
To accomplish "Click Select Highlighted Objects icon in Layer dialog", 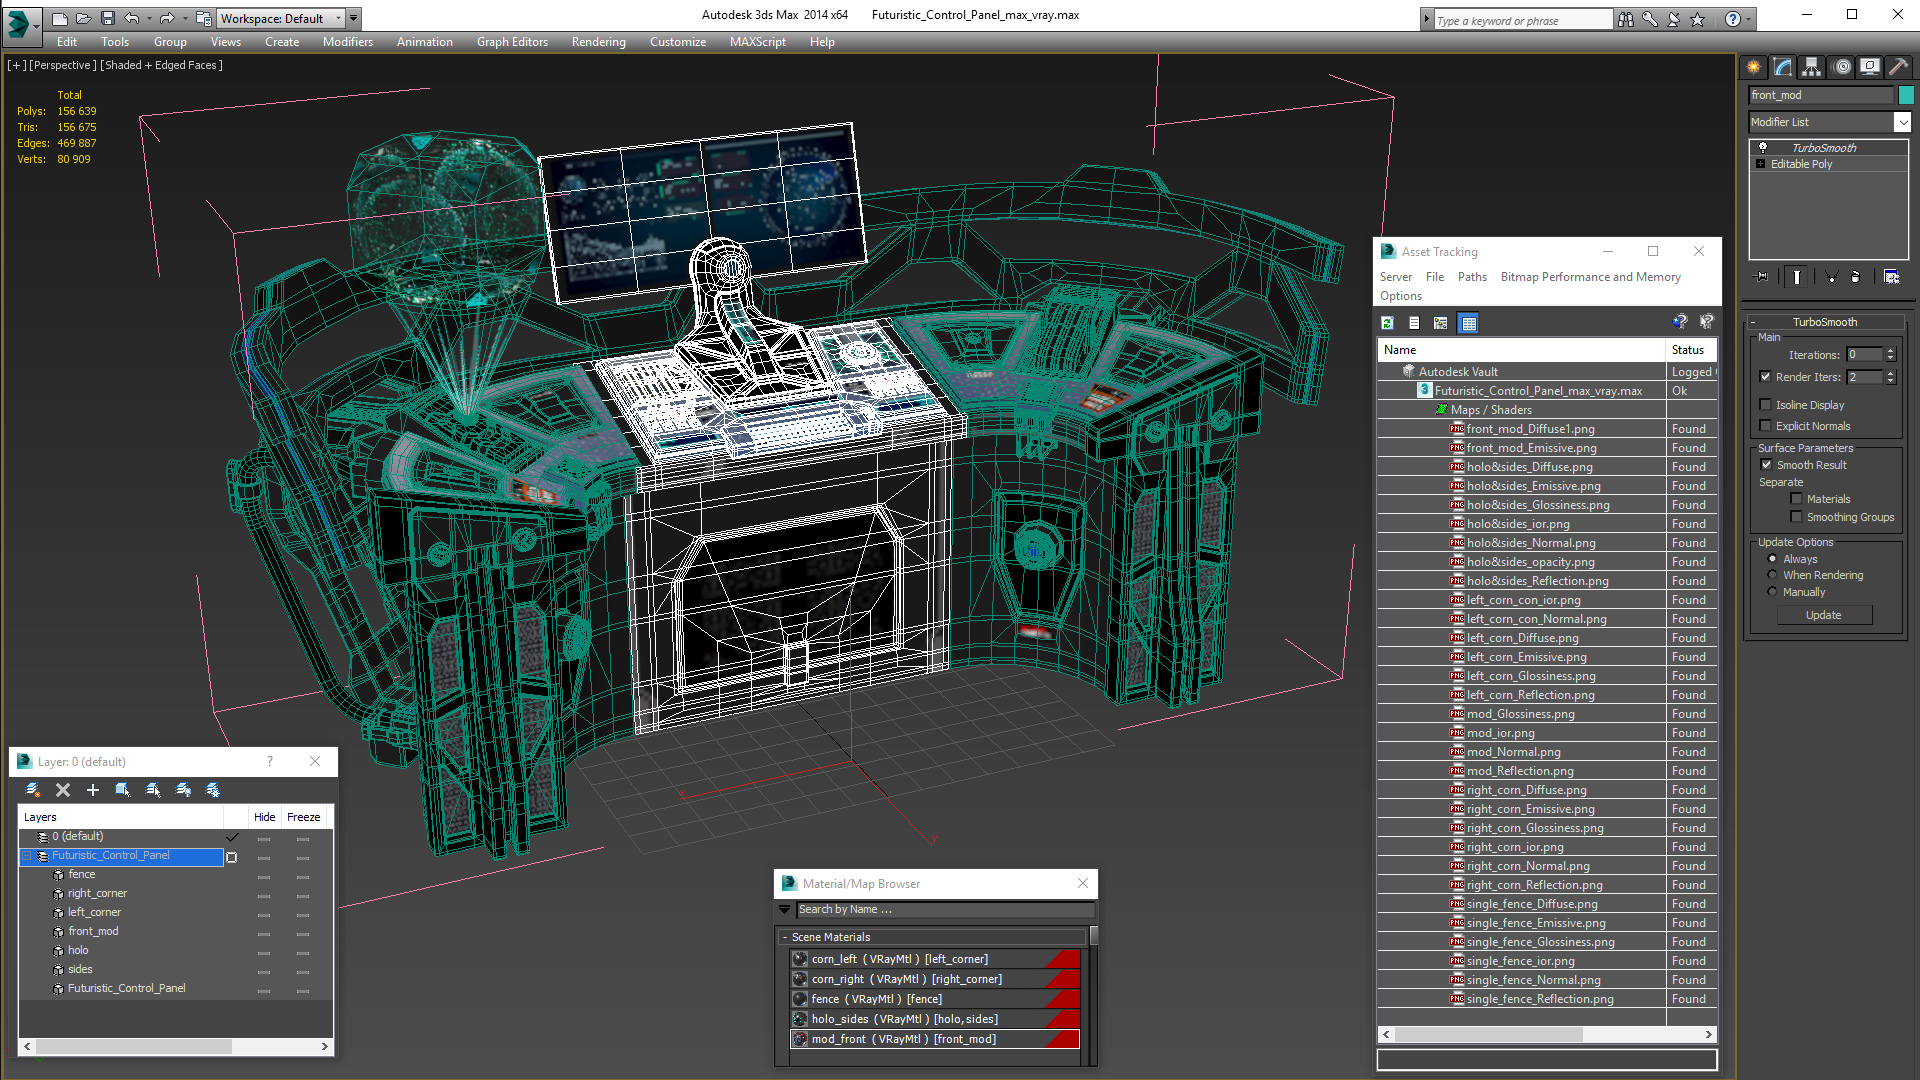I will pos(123,790).
